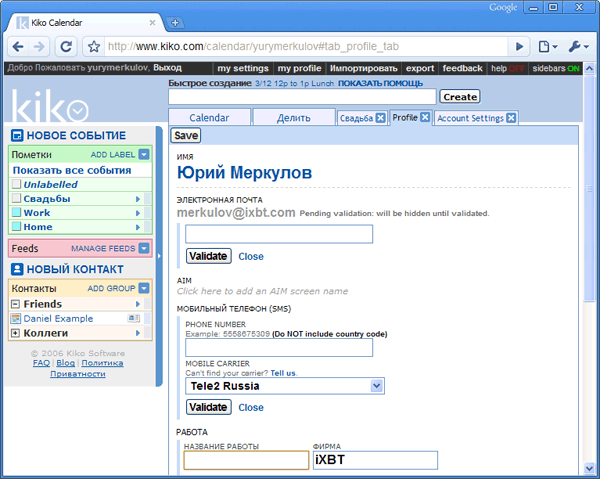Click the Новый контакт person icon
This screenshot has height=479, width=600.
(17, 269)
